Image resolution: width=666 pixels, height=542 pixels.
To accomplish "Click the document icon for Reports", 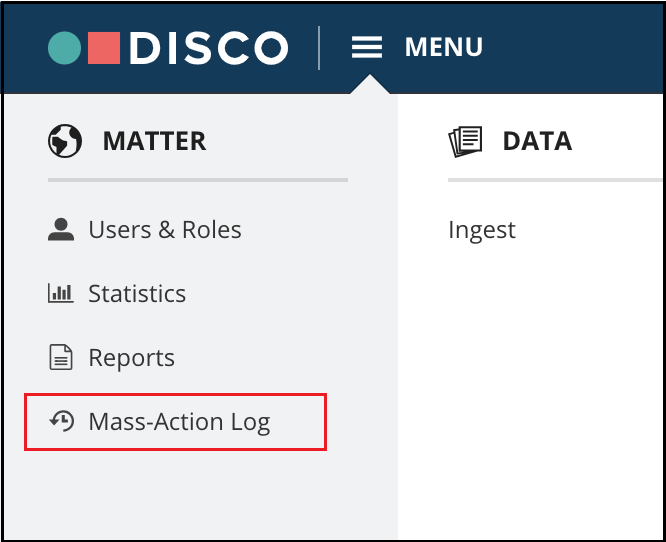I will click(61, 357).
